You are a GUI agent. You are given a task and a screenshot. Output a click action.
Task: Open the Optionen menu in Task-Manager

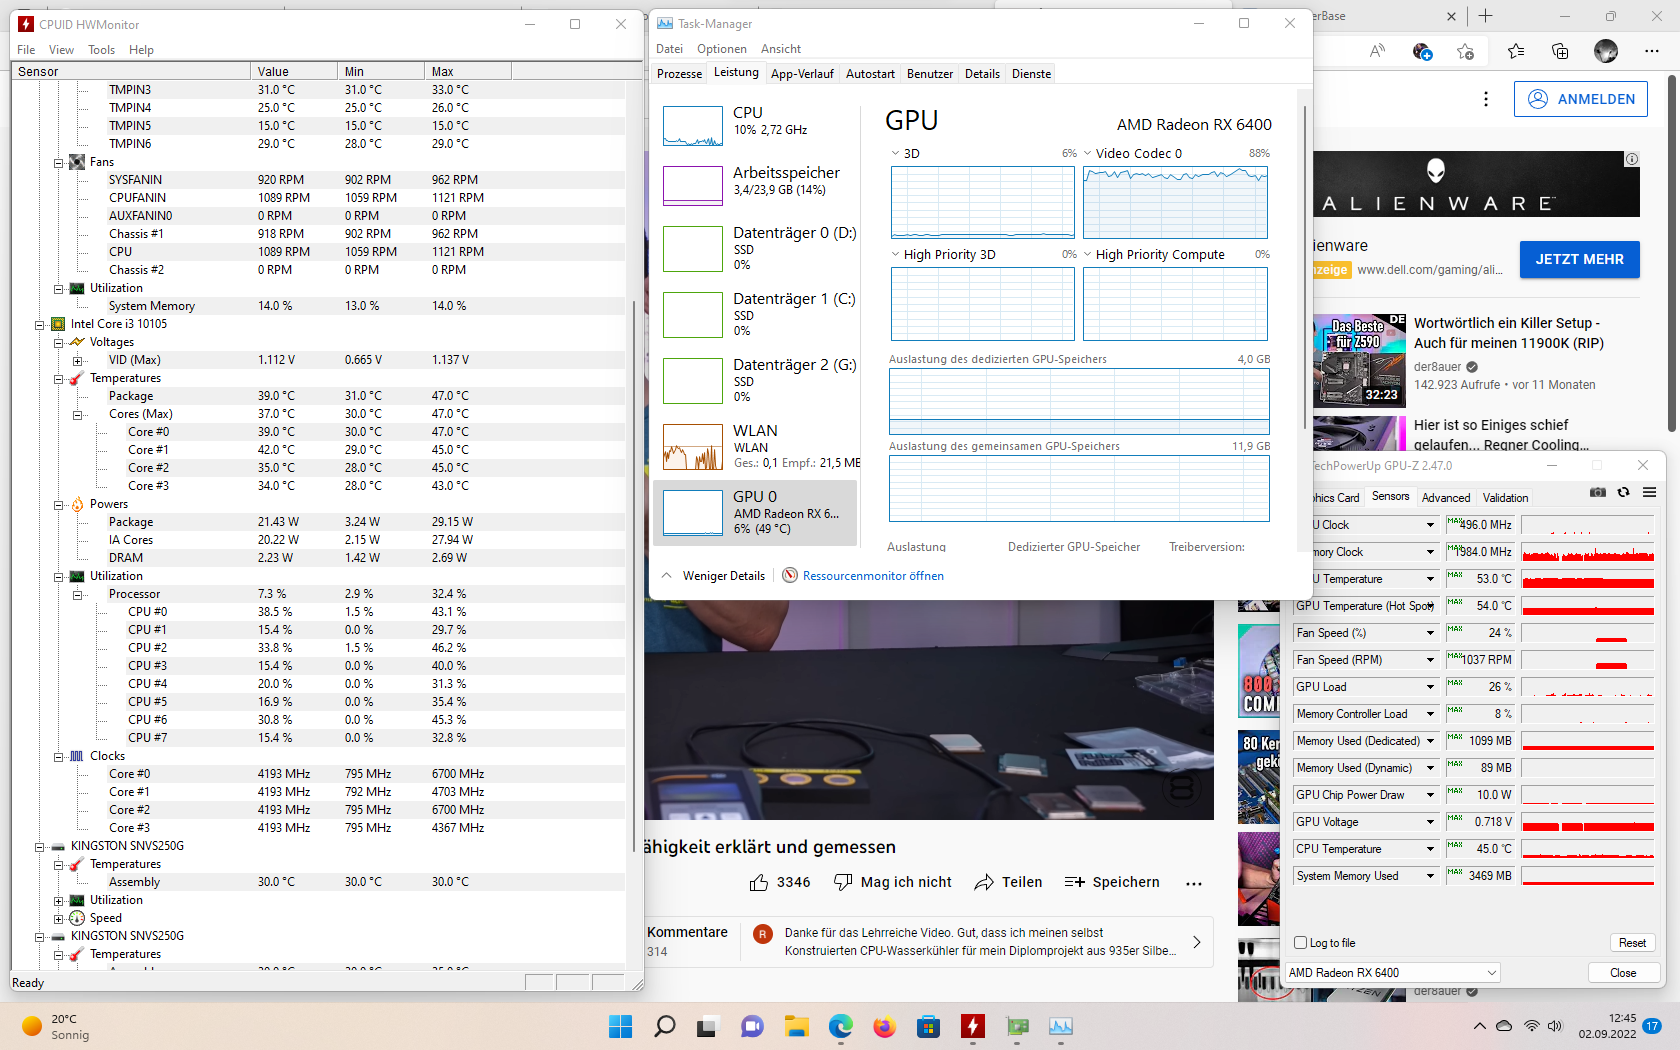722,49
